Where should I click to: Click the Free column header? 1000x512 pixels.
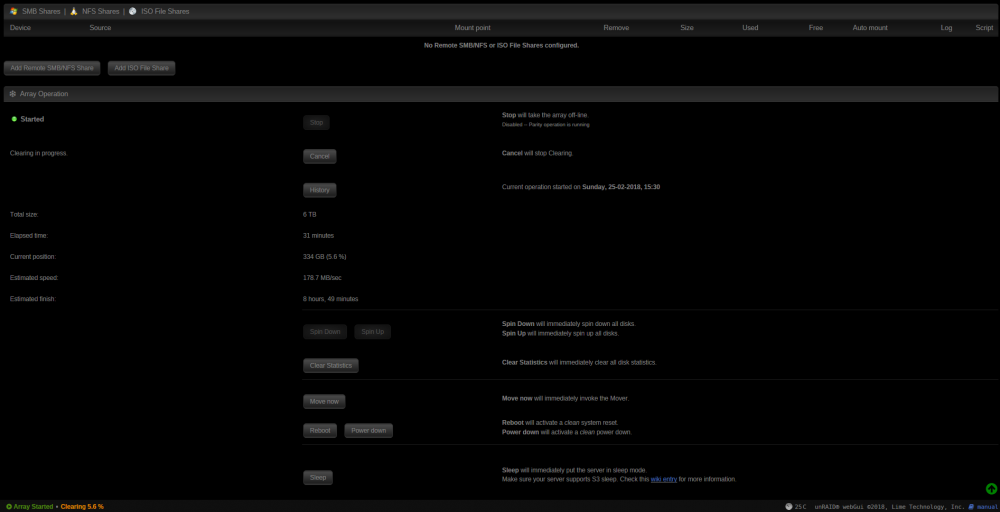point(816,28)
